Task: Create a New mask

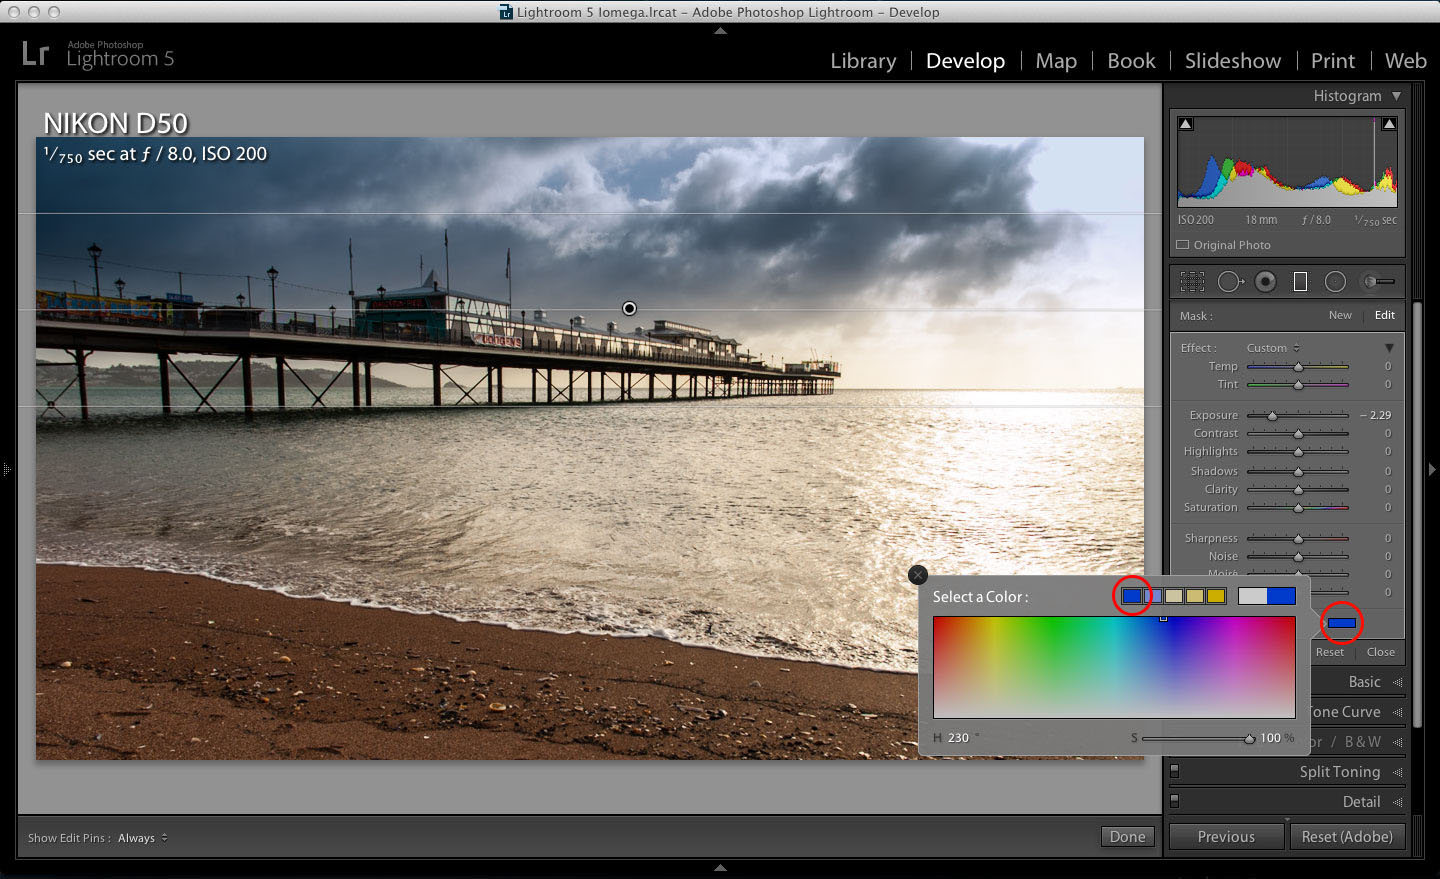Action: (x=1340, y=314)
